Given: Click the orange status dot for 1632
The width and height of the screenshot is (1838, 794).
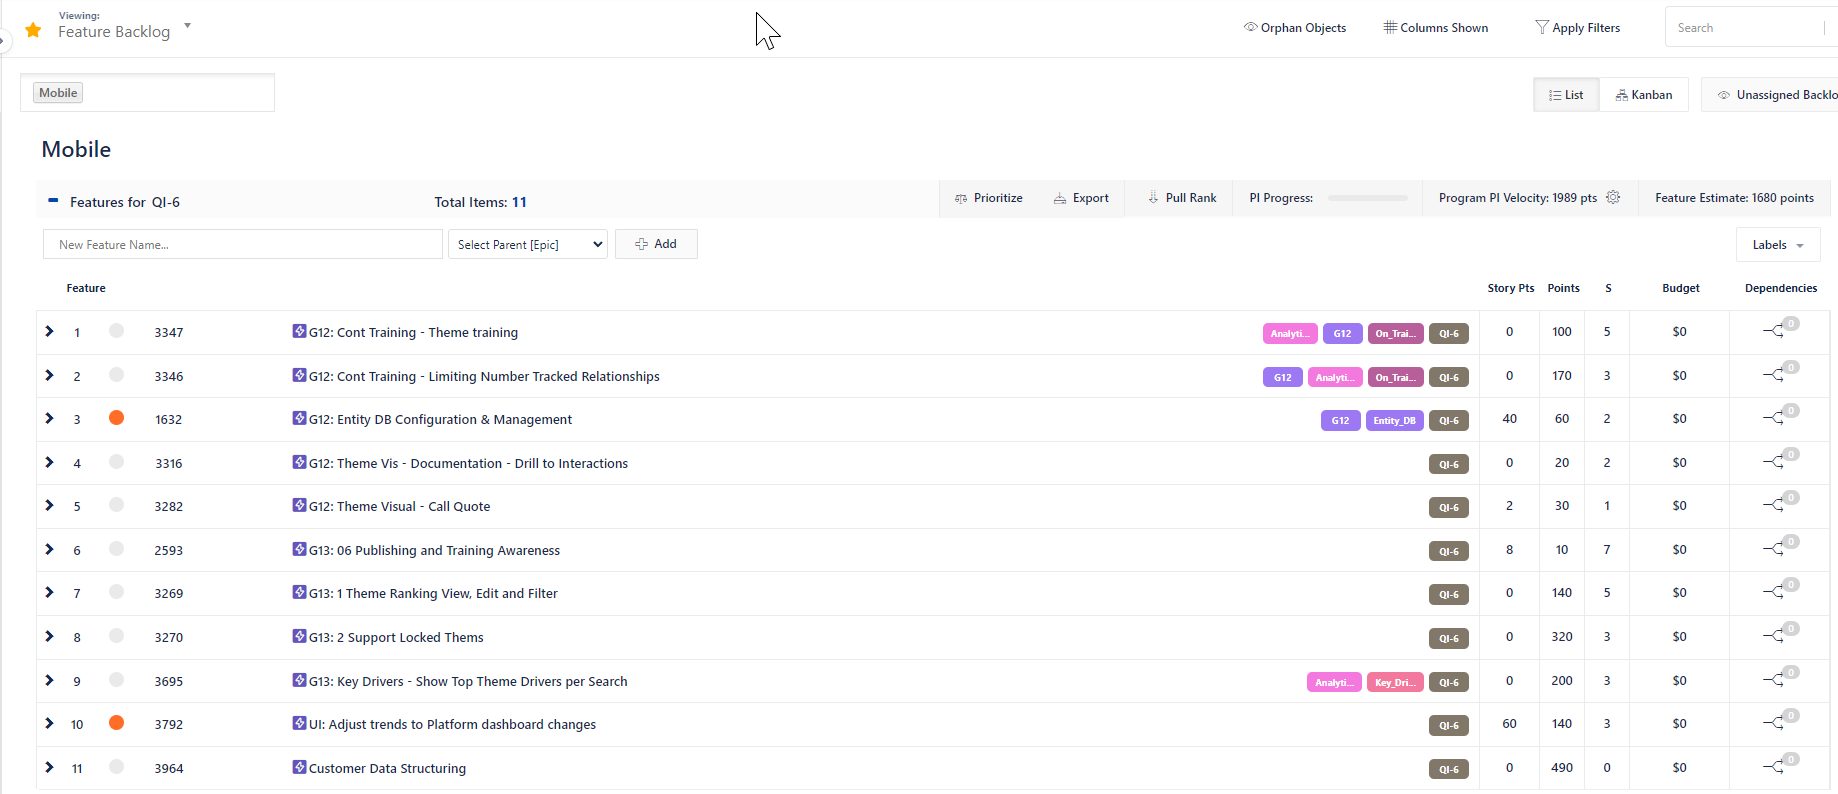Looking at the screenshot, I should pos(116,418).
